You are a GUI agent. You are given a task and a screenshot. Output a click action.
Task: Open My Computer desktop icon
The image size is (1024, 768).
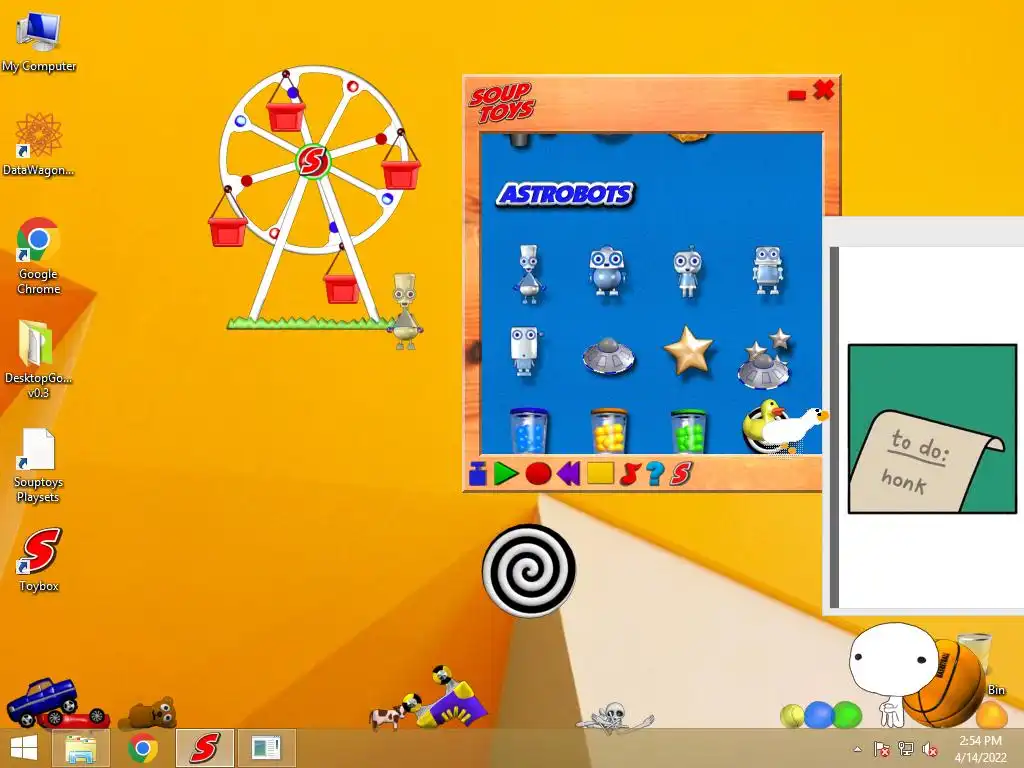coord(39,41)
